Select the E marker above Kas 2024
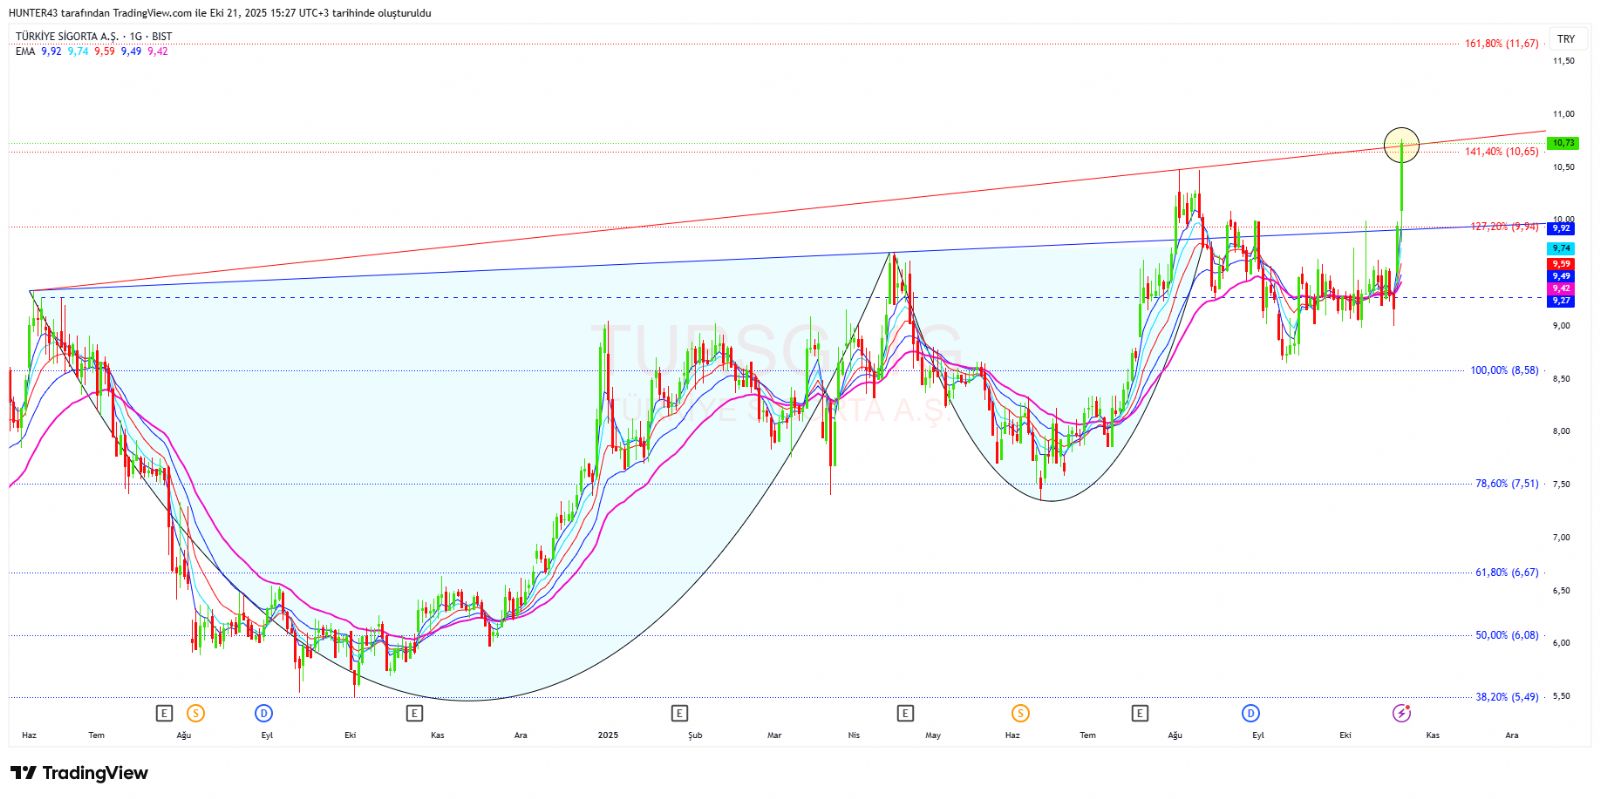This screenshot has height=799, width=1600. (414, 713)
